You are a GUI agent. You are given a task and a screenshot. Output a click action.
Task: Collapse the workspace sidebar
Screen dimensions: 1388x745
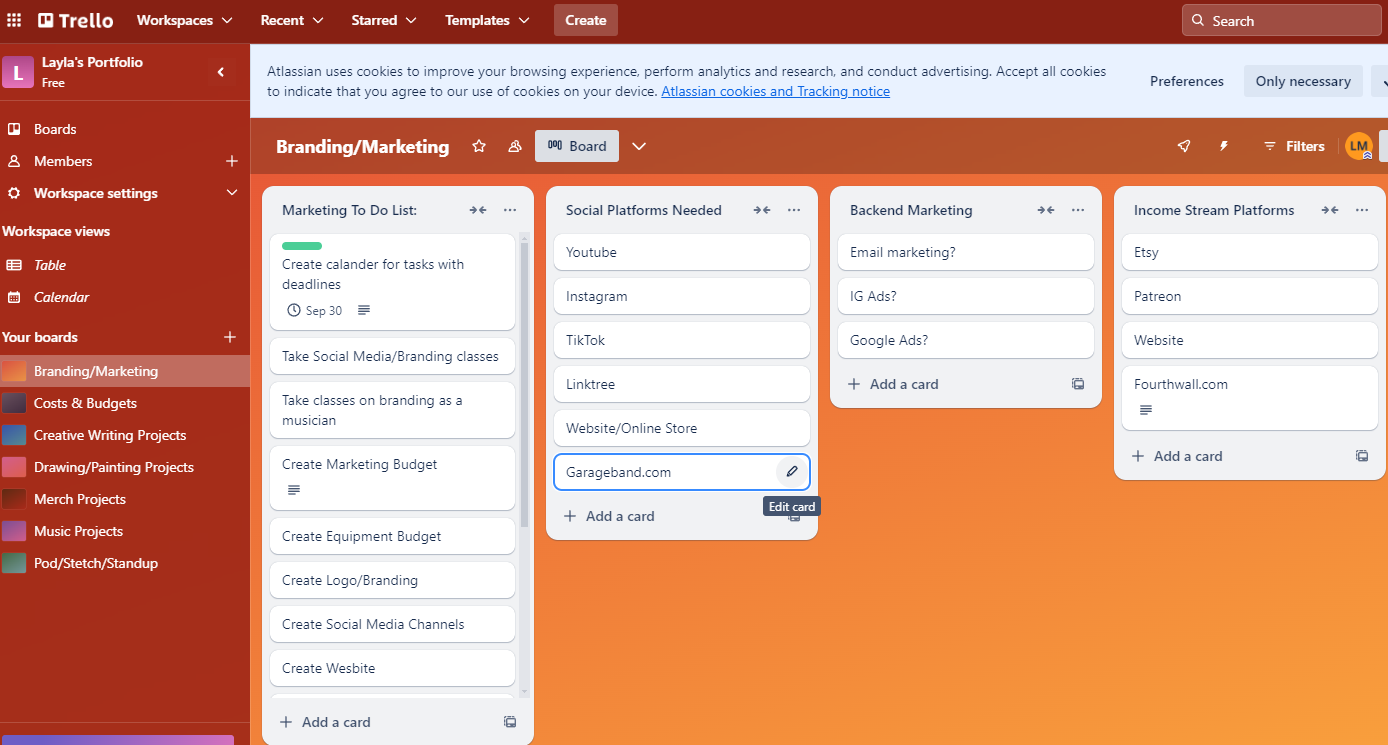coord(221,72)
